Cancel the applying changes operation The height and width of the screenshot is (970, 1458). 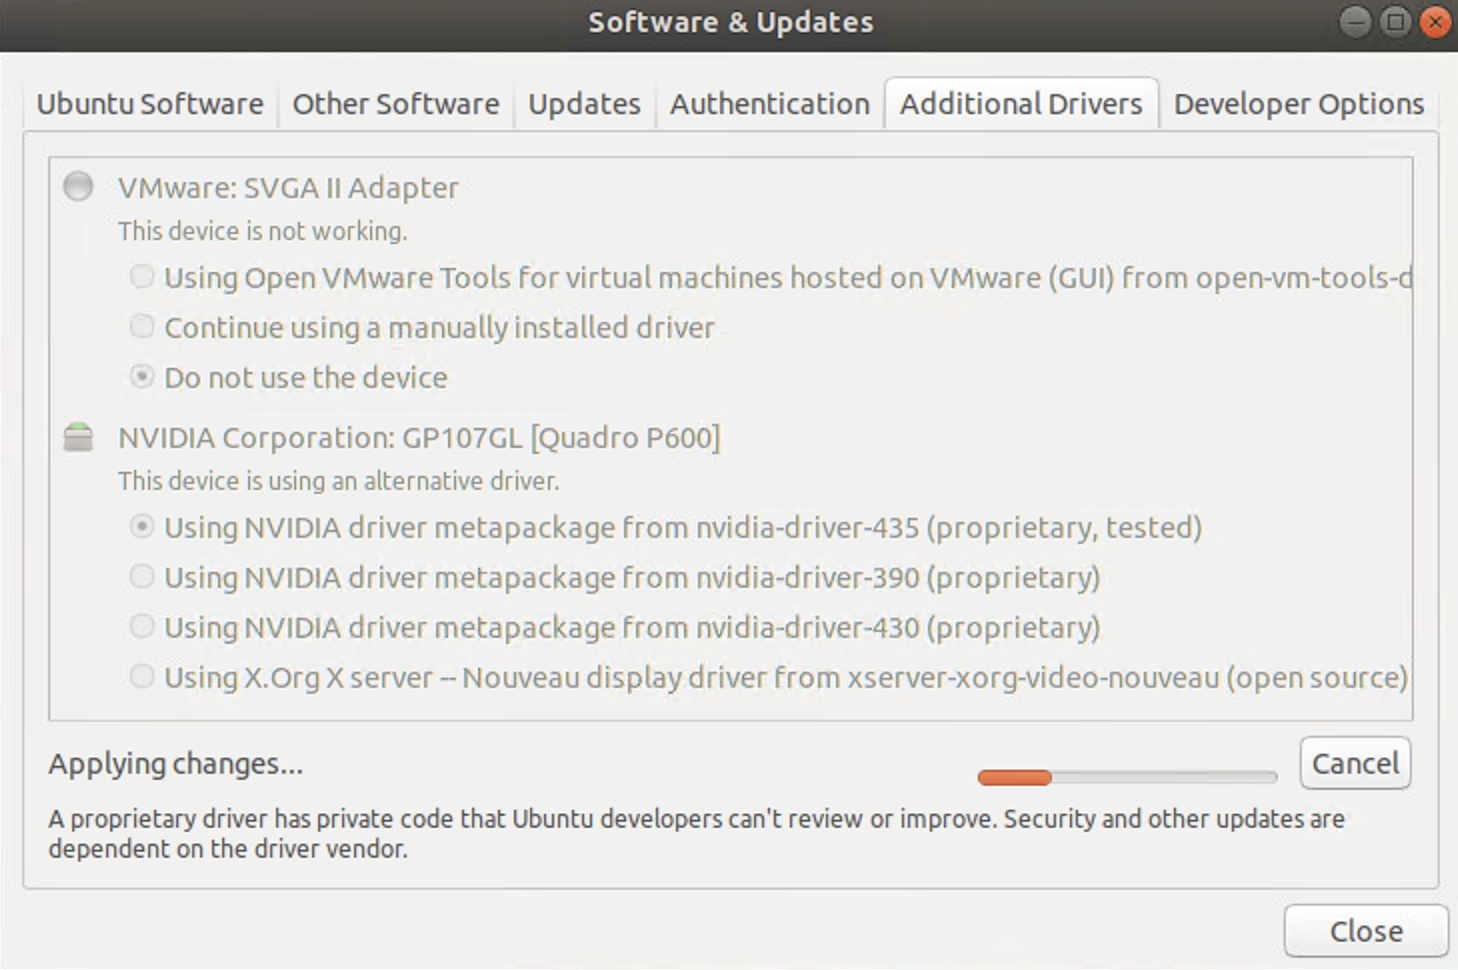click(x=1355, y=764)
